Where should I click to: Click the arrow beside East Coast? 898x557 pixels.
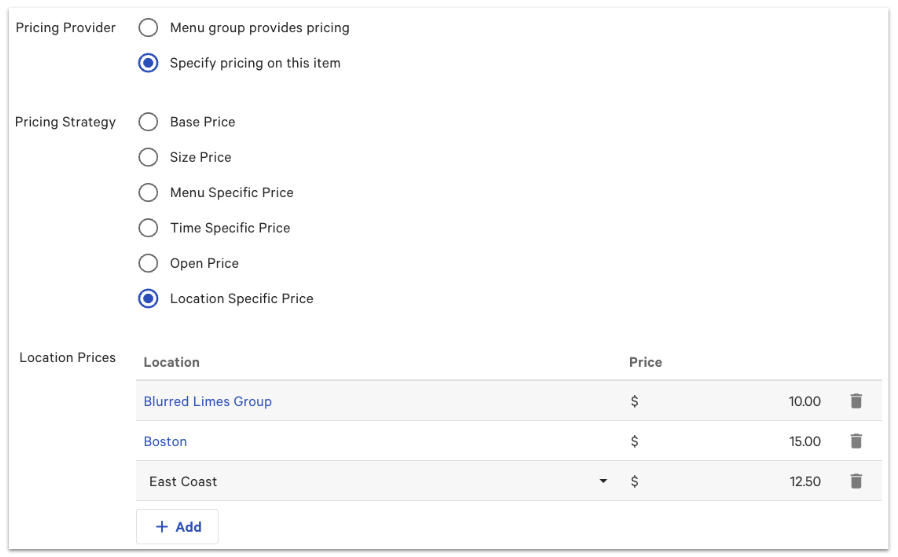coord(603,481)
